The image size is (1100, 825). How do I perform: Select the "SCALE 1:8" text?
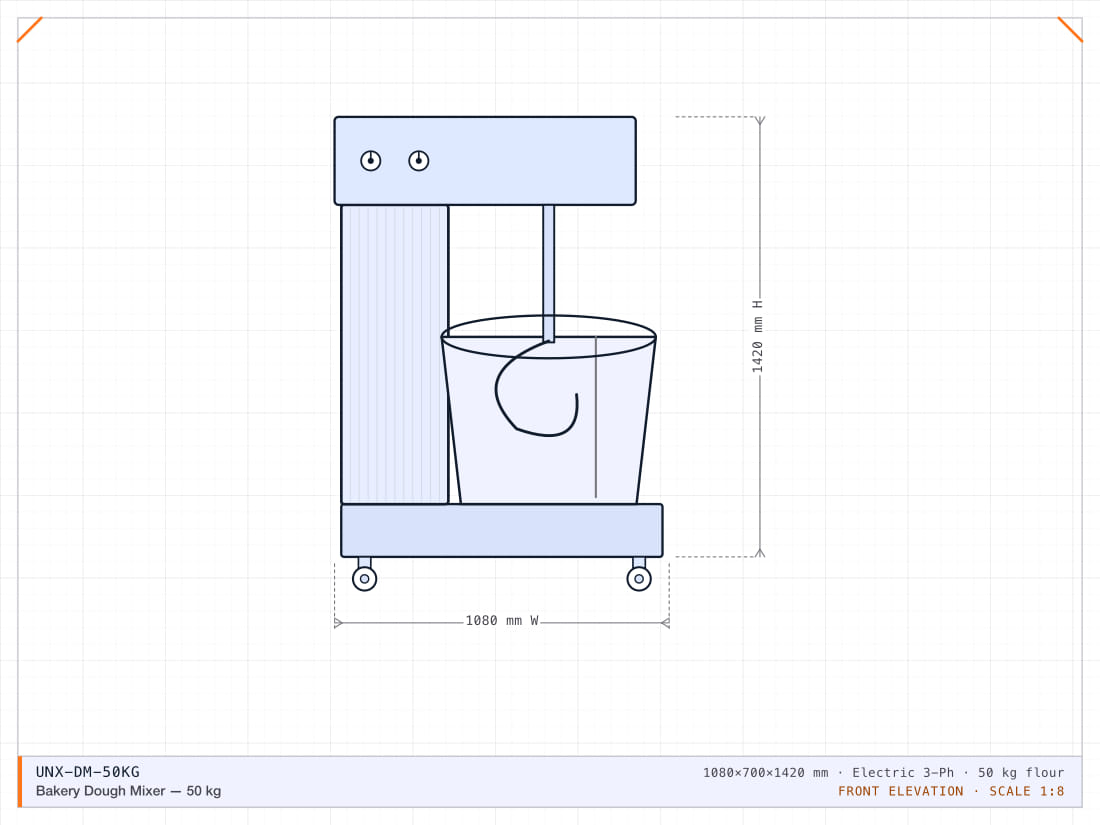pyautogui.click(x=1026, y=791)
